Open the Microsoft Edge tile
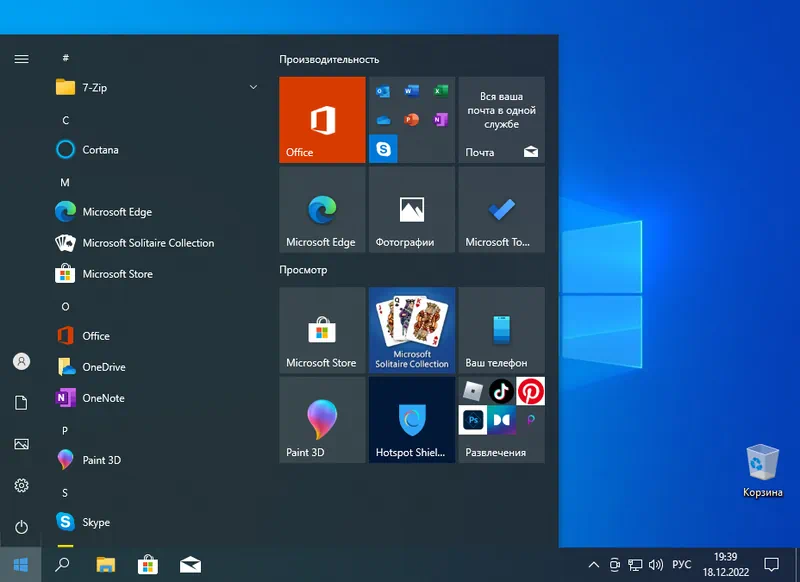The height and width of the screenshot is (582, 800). tap(322, 210)
